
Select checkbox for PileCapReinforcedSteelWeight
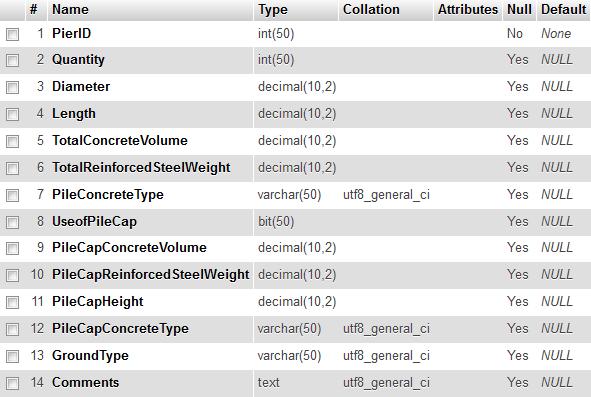(12, 275)
